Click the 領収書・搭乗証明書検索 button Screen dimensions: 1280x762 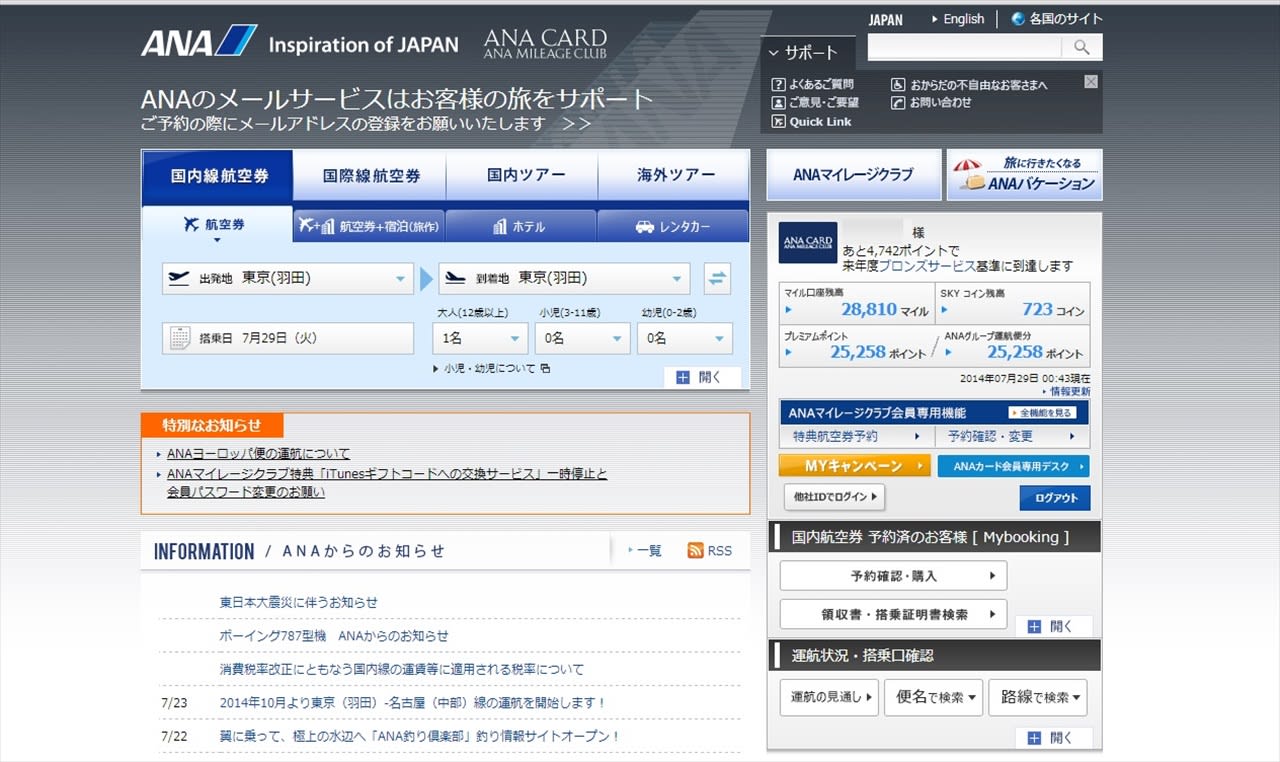tap(893, 614)
